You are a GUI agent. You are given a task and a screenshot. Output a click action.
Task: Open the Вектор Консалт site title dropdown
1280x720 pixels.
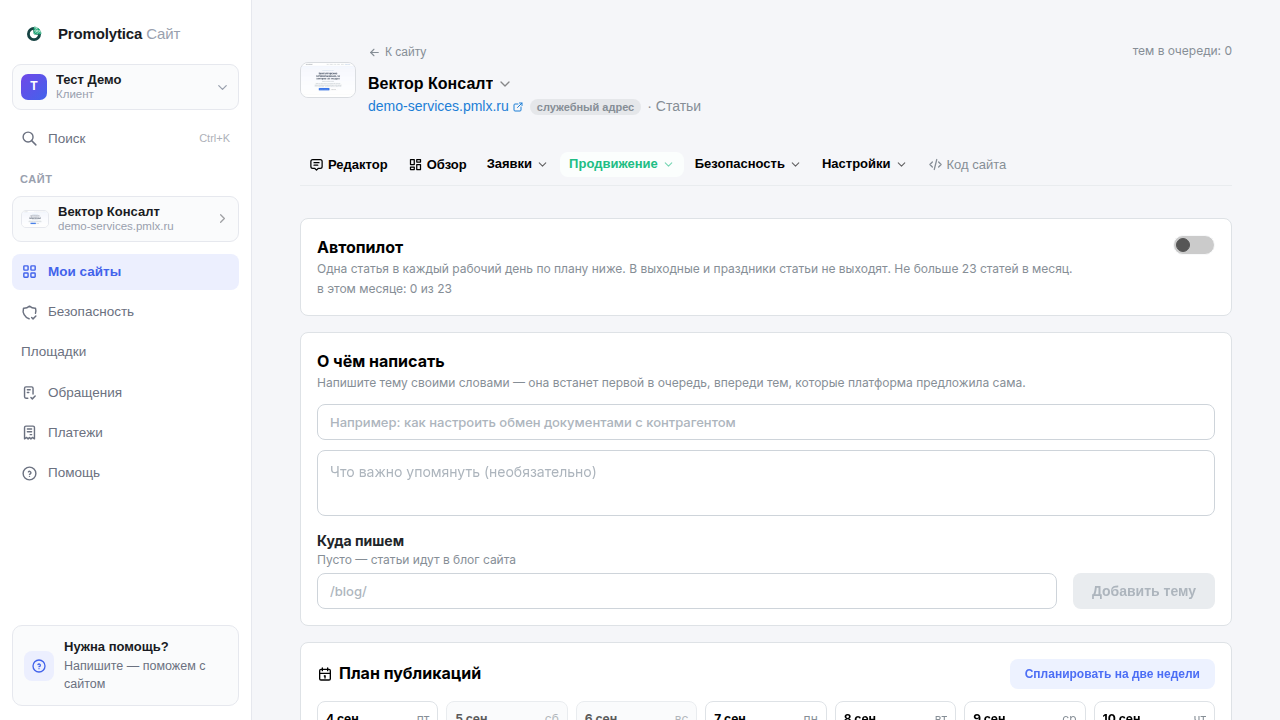click(505, 84)
